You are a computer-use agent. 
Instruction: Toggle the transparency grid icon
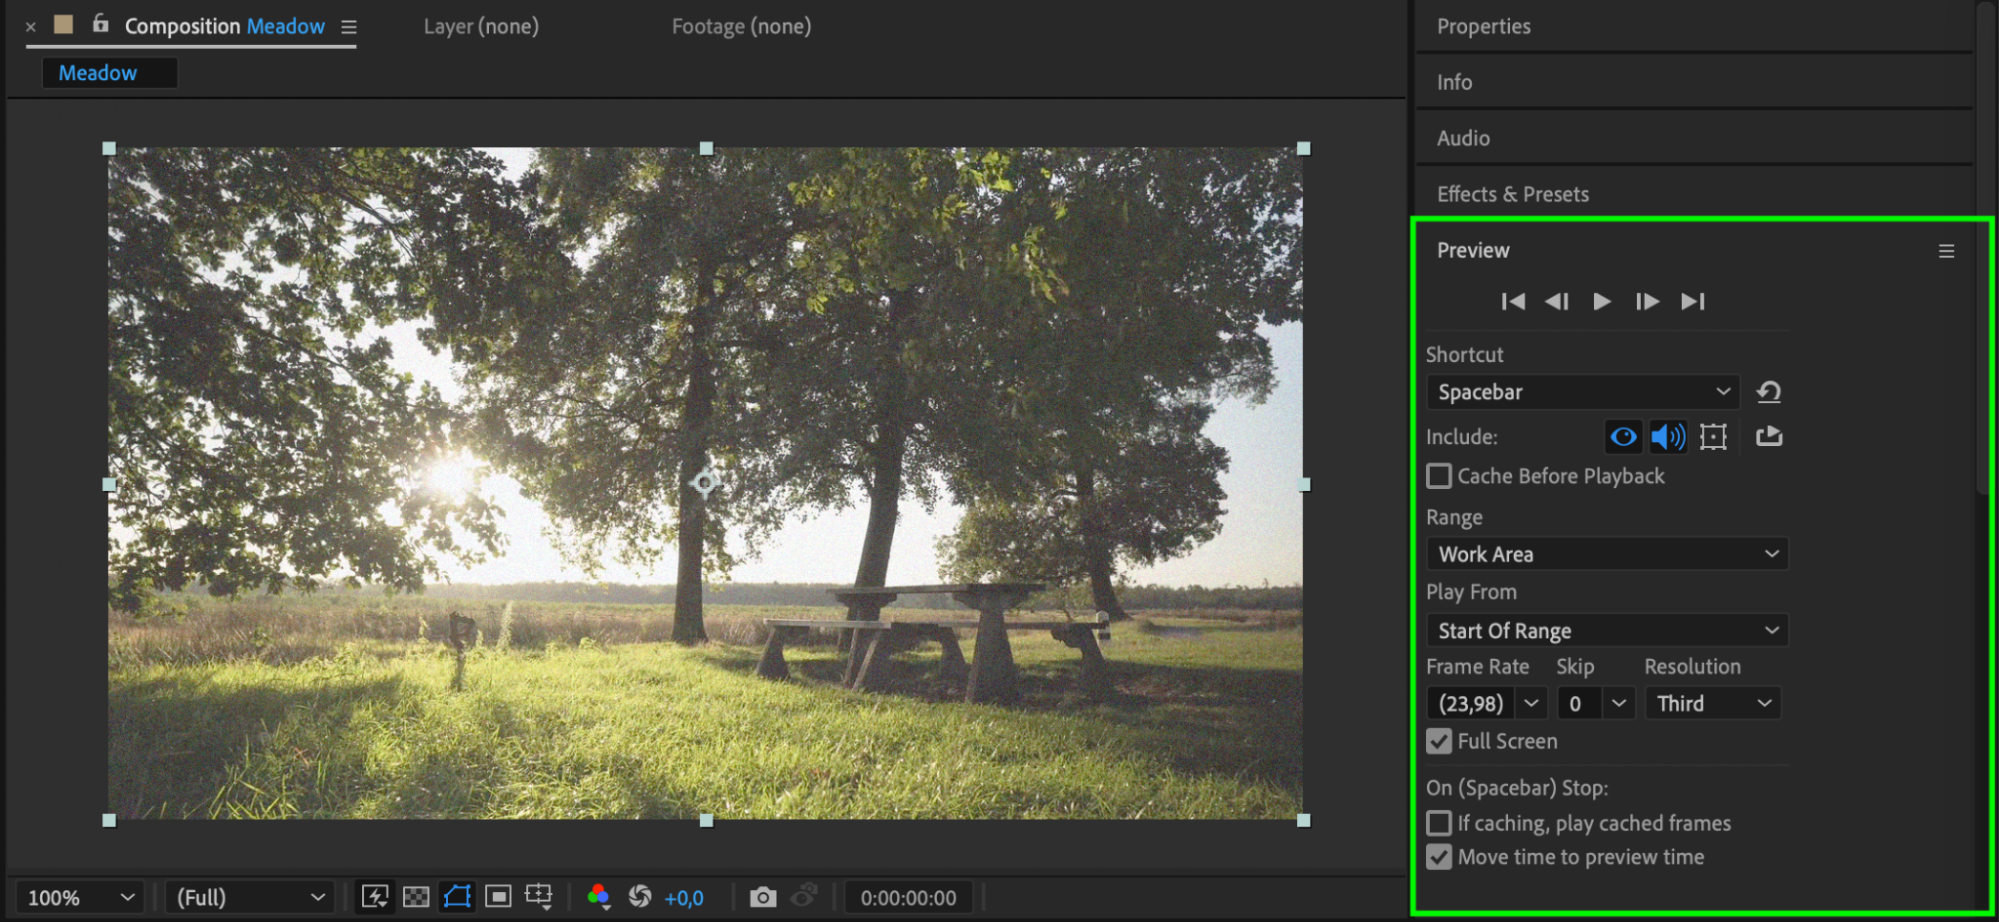coord(416,897)
